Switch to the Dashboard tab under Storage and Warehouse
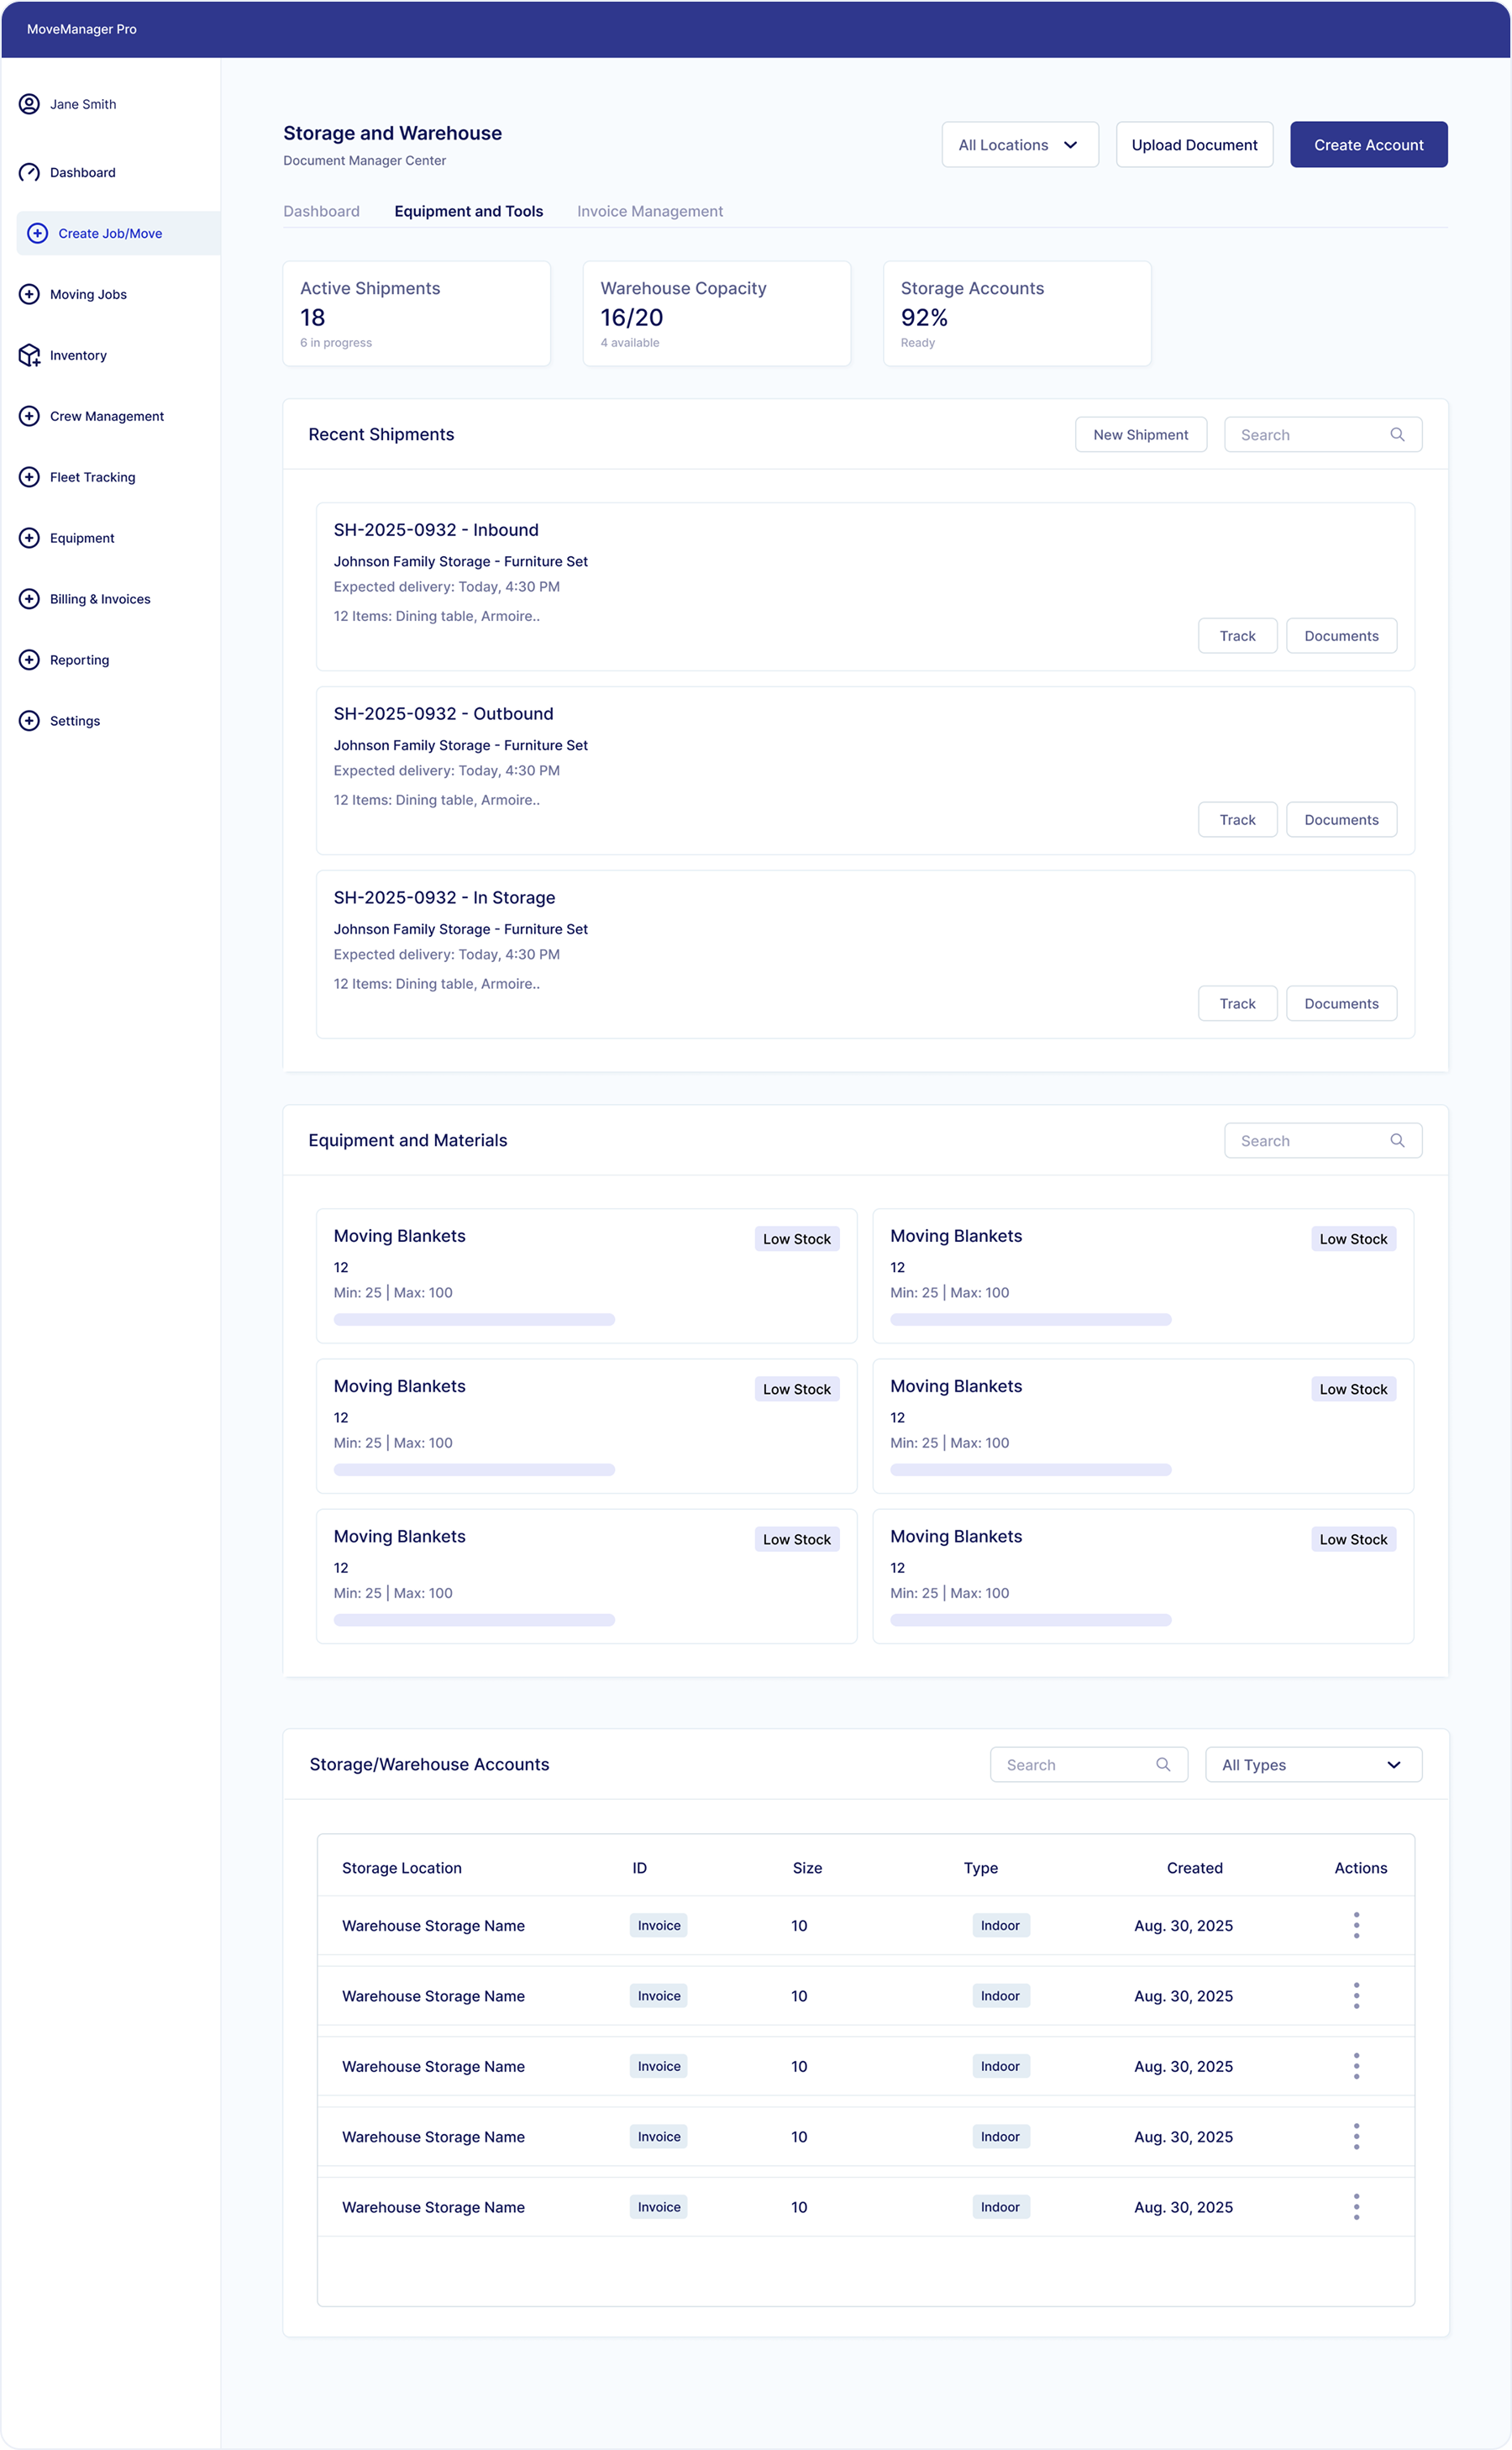 (321, 212)
